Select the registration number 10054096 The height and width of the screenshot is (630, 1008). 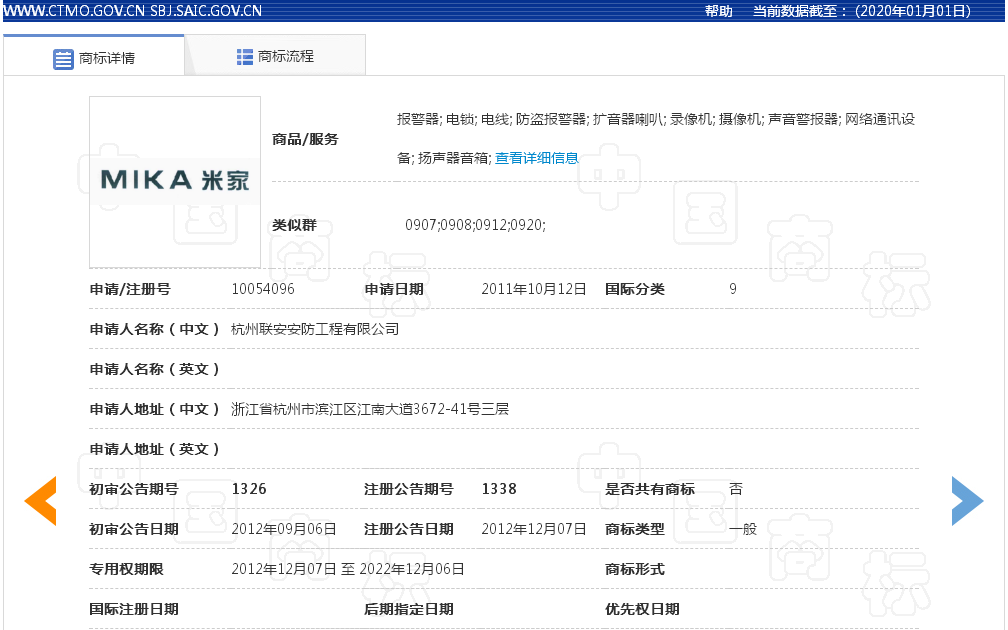pyautogui.click(x=263, y=289)
